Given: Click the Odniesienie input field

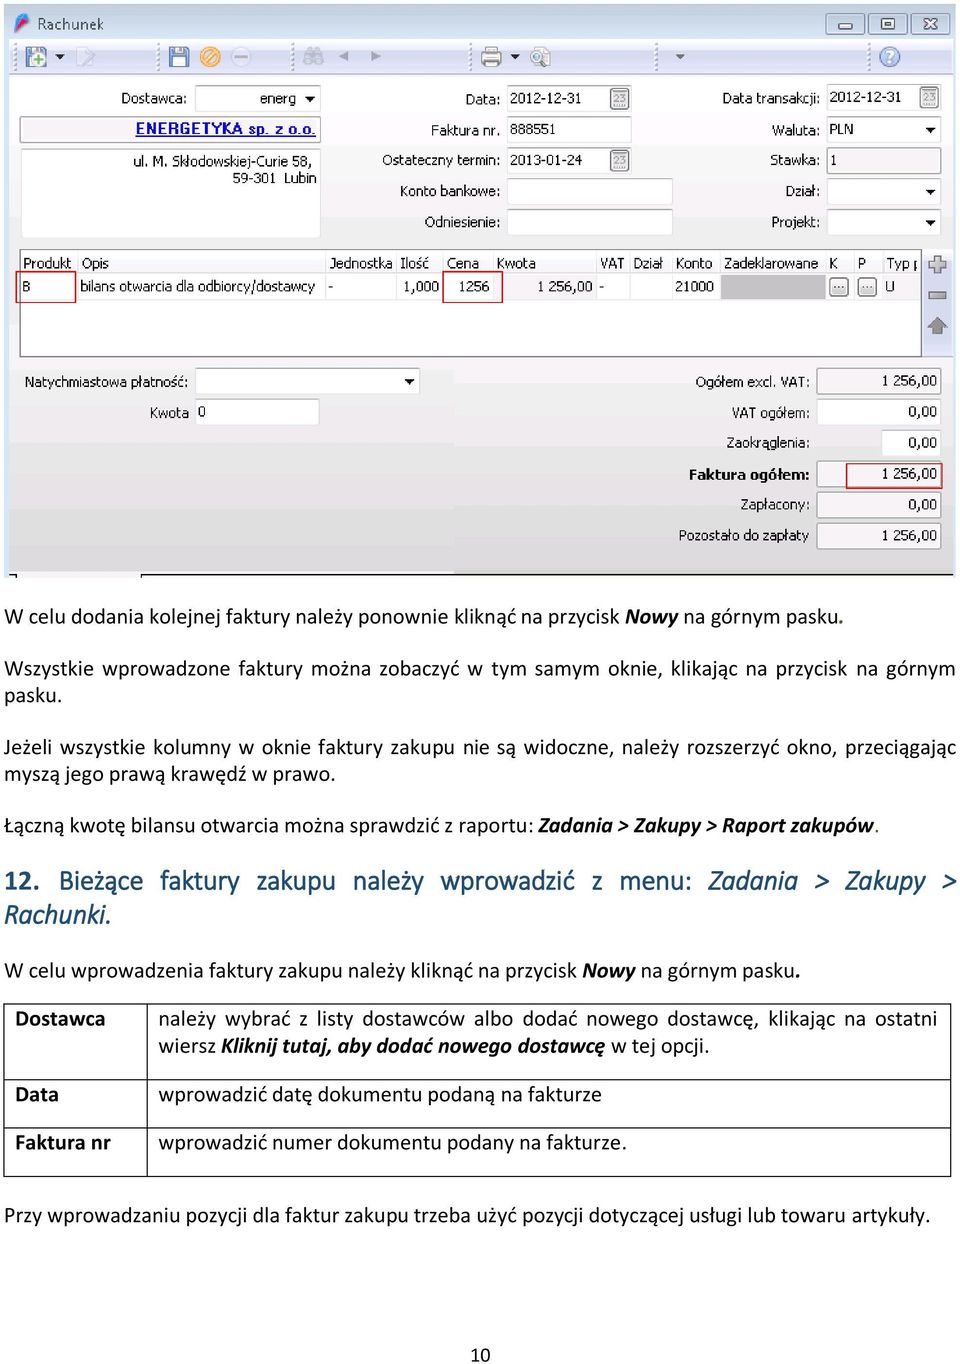Looking at the screenshot, I should [589, 222].
